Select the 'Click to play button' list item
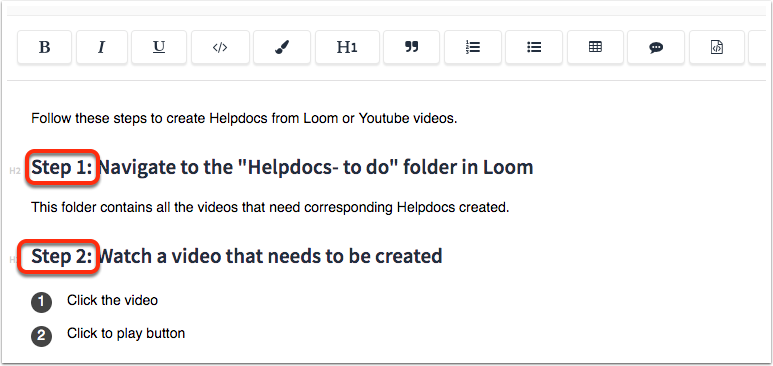 (126, 333)
